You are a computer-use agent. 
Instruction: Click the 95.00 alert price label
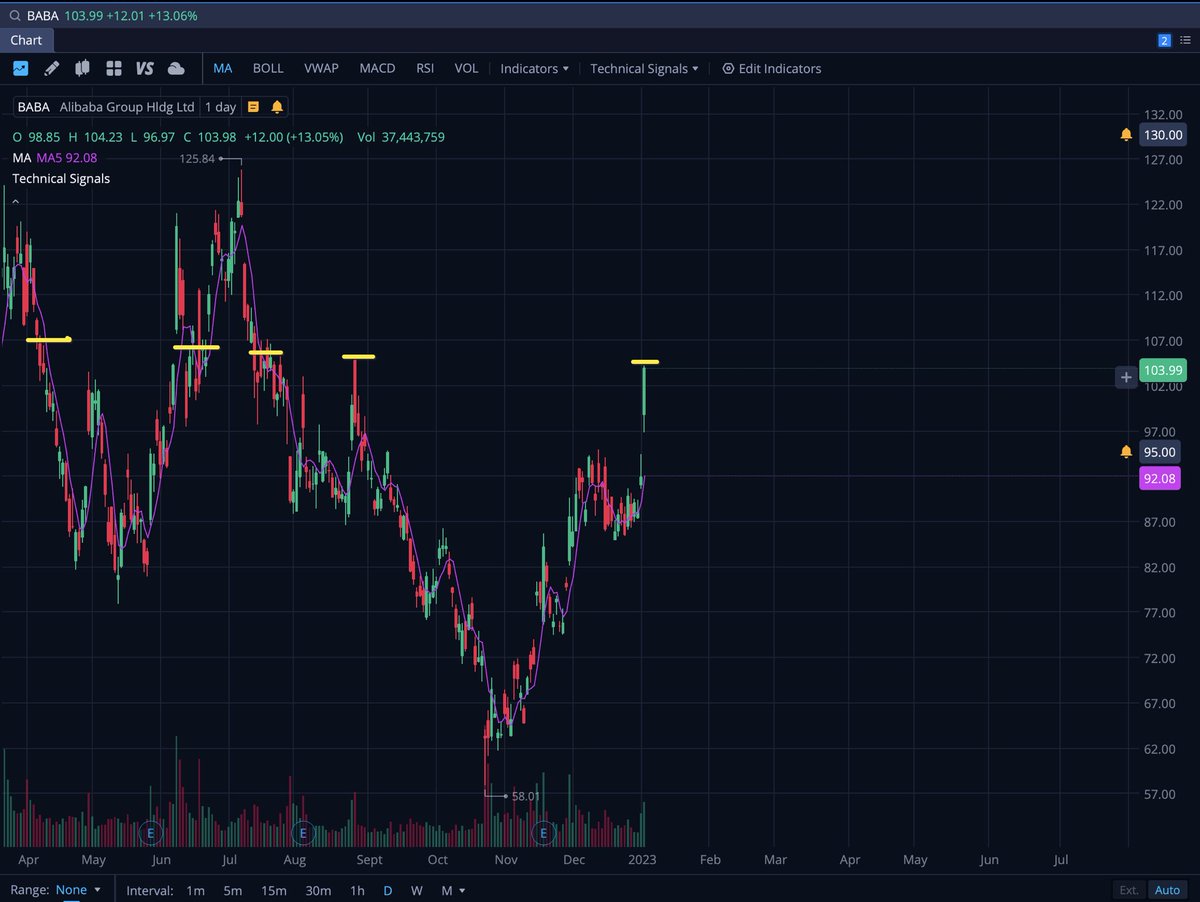[1160, 452]
